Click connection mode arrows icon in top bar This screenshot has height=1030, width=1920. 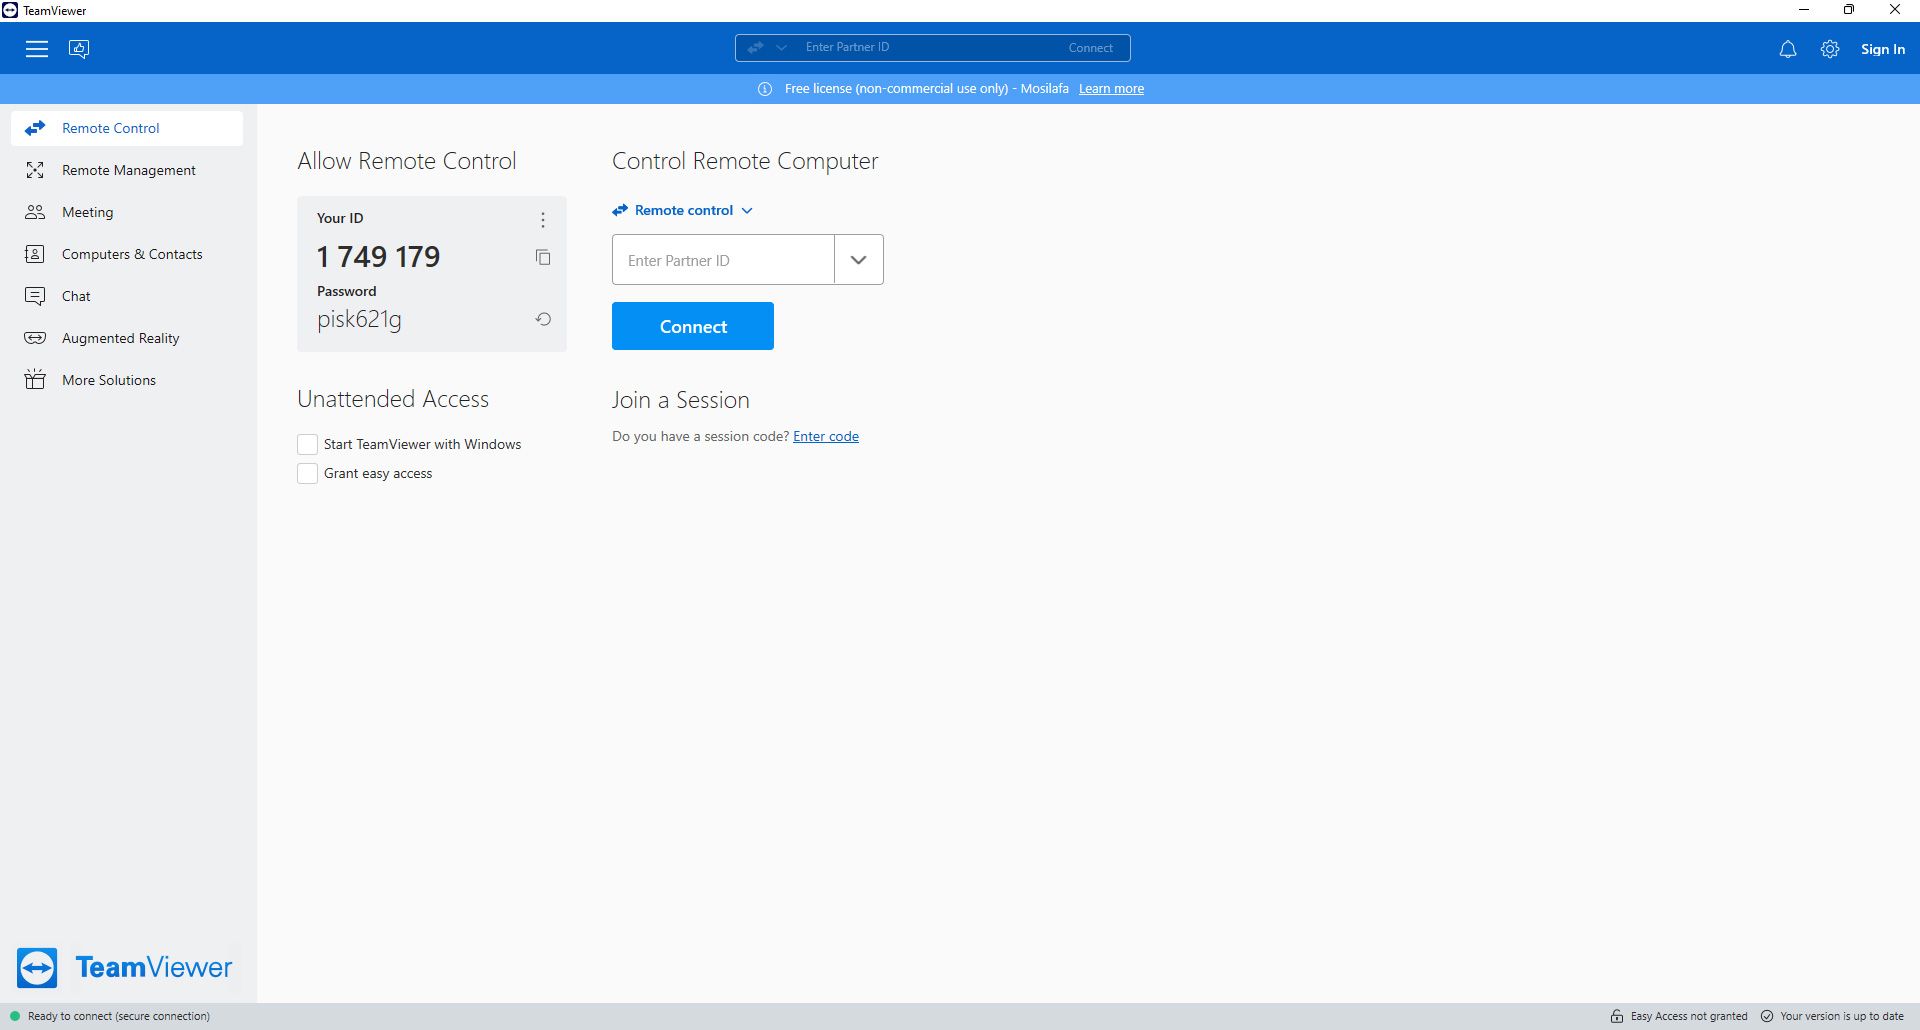[x=755, y=47]
